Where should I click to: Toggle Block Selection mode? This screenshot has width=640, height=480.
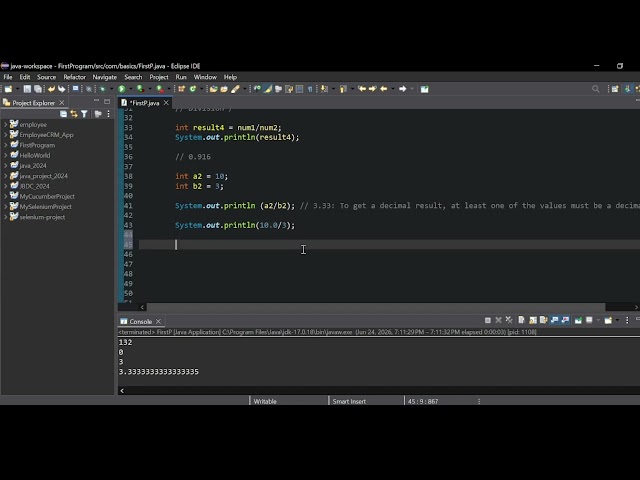[x=300, y=89]
